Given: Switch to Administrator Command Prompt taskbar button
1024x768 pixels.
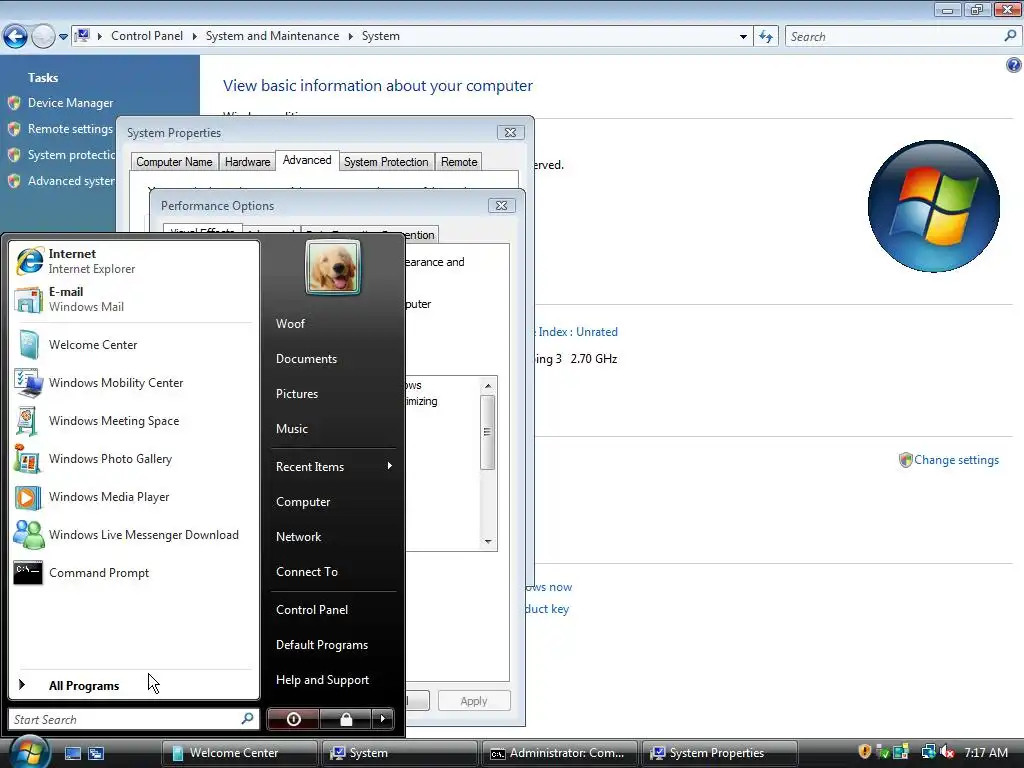Looking at the screenshot, I should tap(559, 753).
